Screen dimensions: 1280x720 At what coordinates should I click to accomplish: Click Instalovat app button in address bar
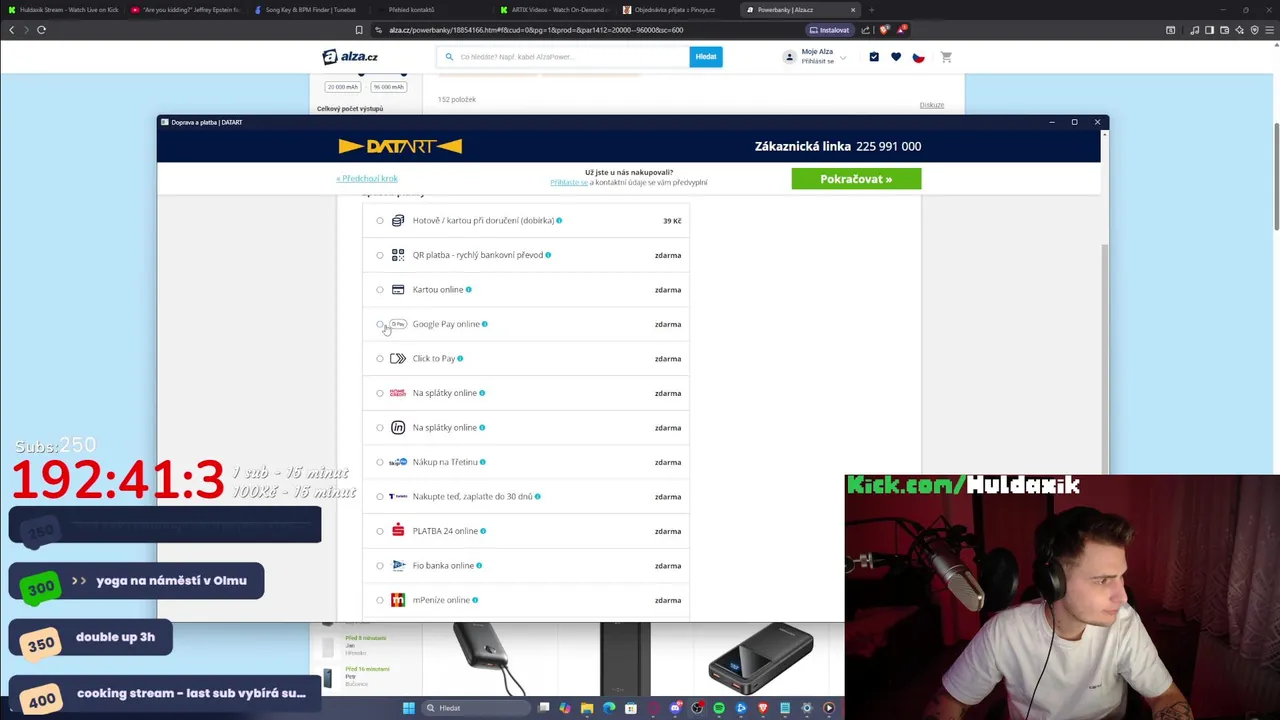click(x=829, y=30)
